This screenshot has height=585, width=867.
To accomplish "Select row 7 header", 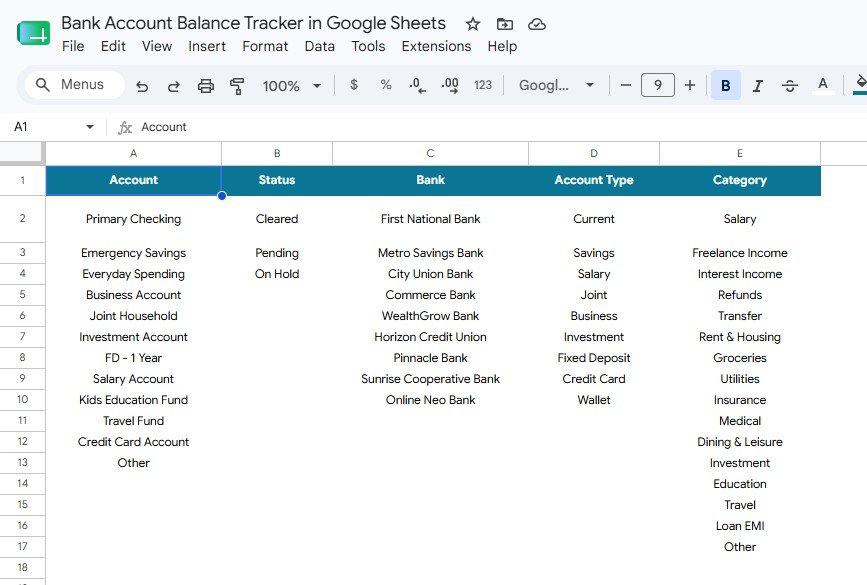I will tap(23, 336).
